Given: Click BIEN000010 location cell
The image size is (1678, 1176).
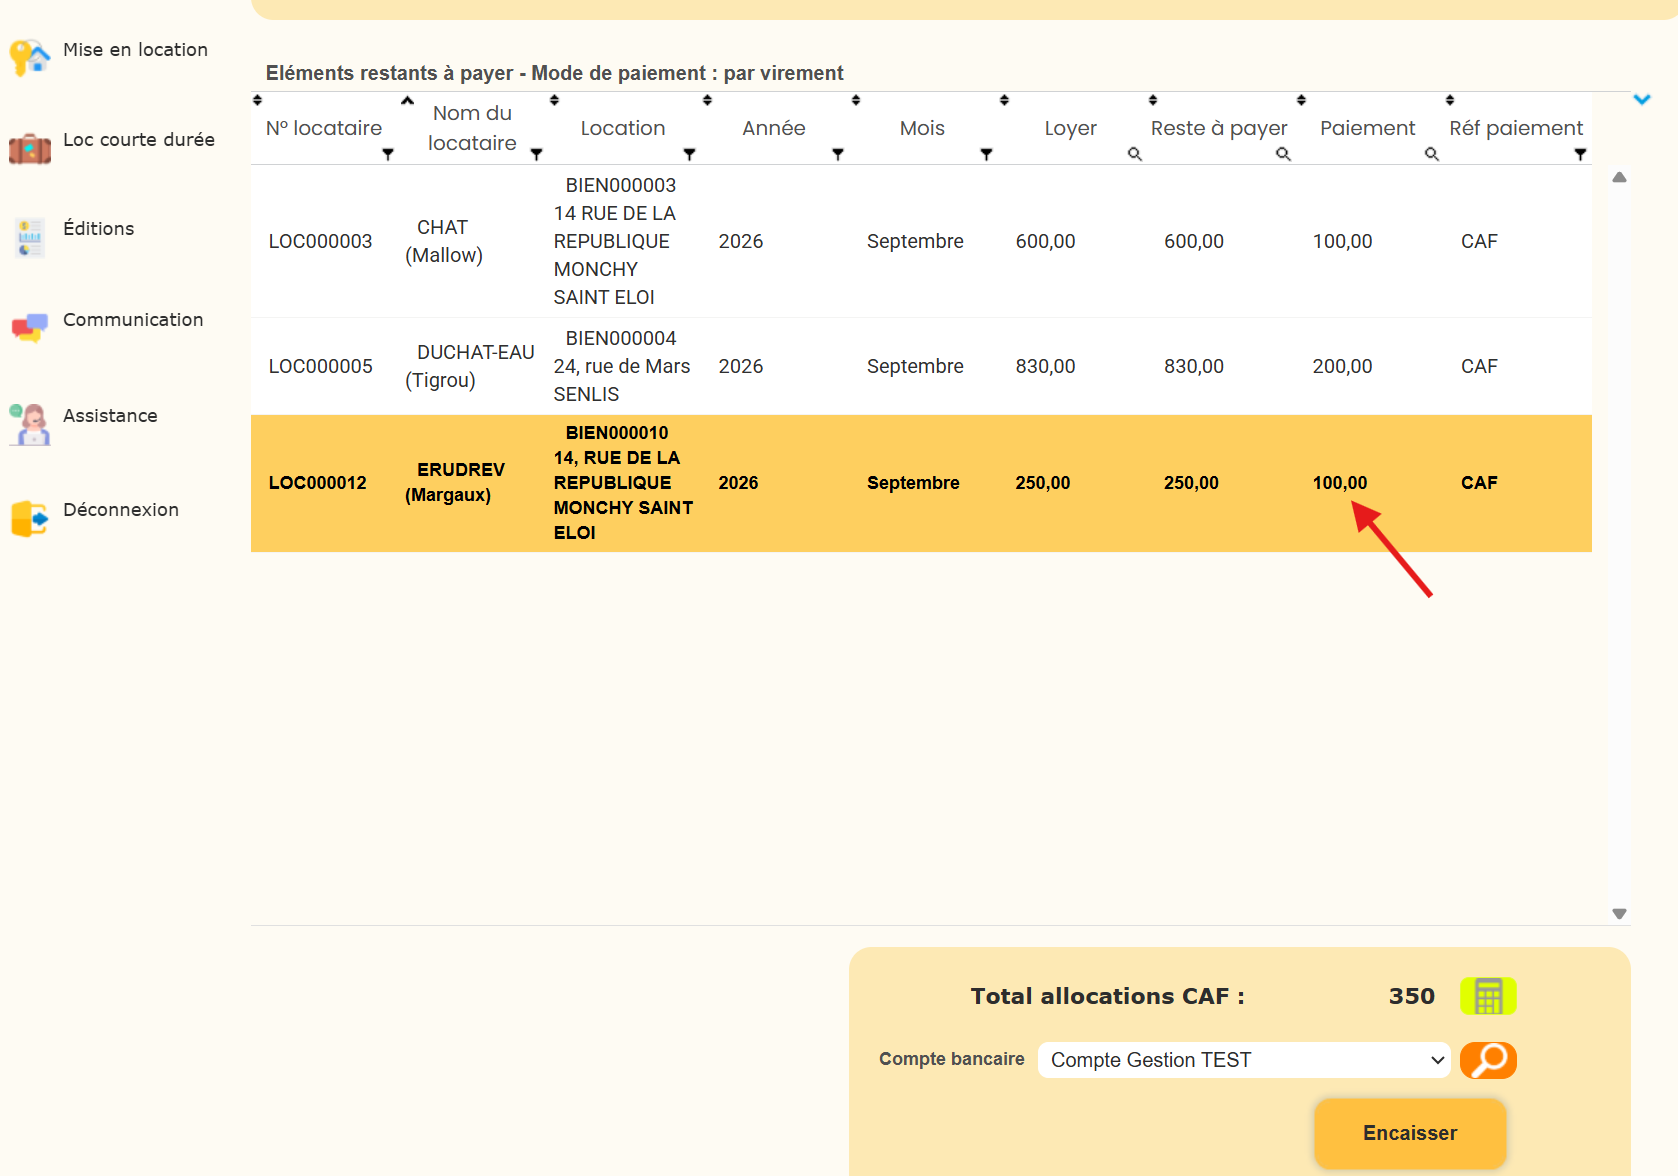Looking at the screenshot, I should pyautogui.click(x=623, y=482).
